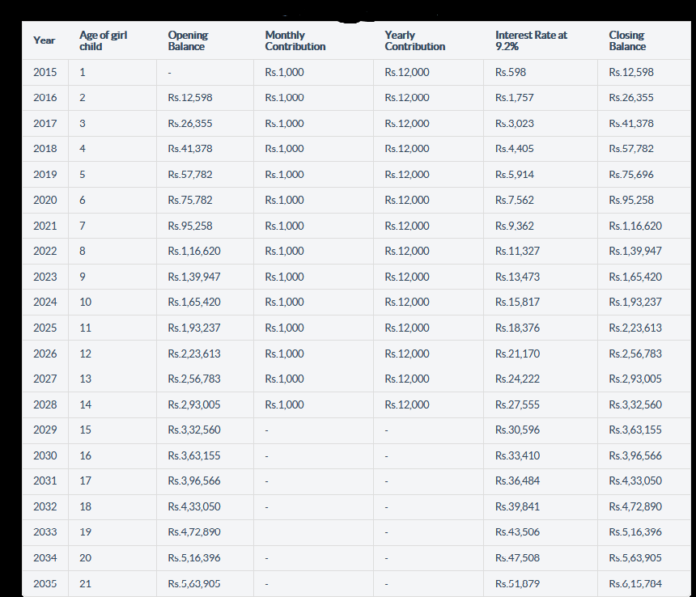Select the Monthly Contribution column header
Screen dimensions: 696x597
[294, 40]
